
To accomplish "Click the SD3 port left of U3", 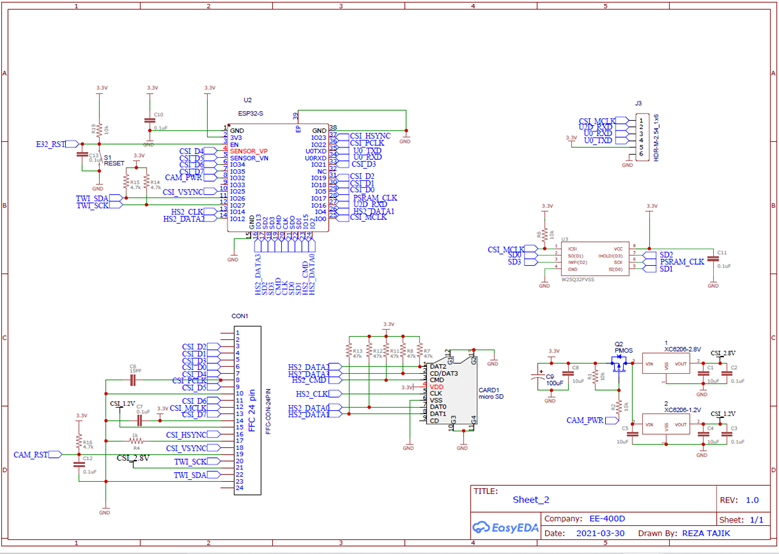I will point(522,262).
